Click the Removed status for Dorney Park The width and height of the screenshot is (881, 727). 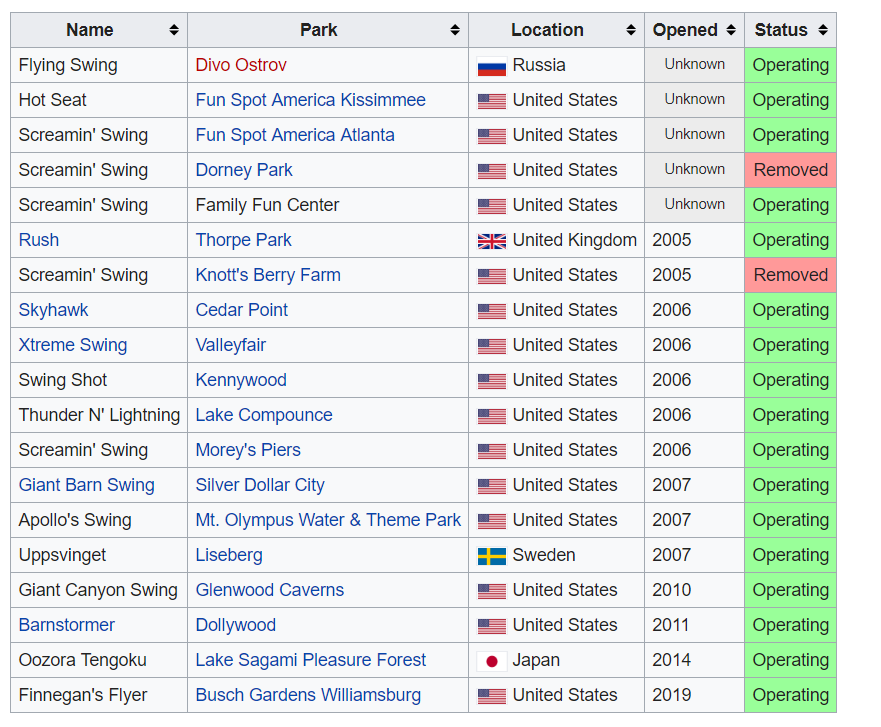click(x=791, y=170)
